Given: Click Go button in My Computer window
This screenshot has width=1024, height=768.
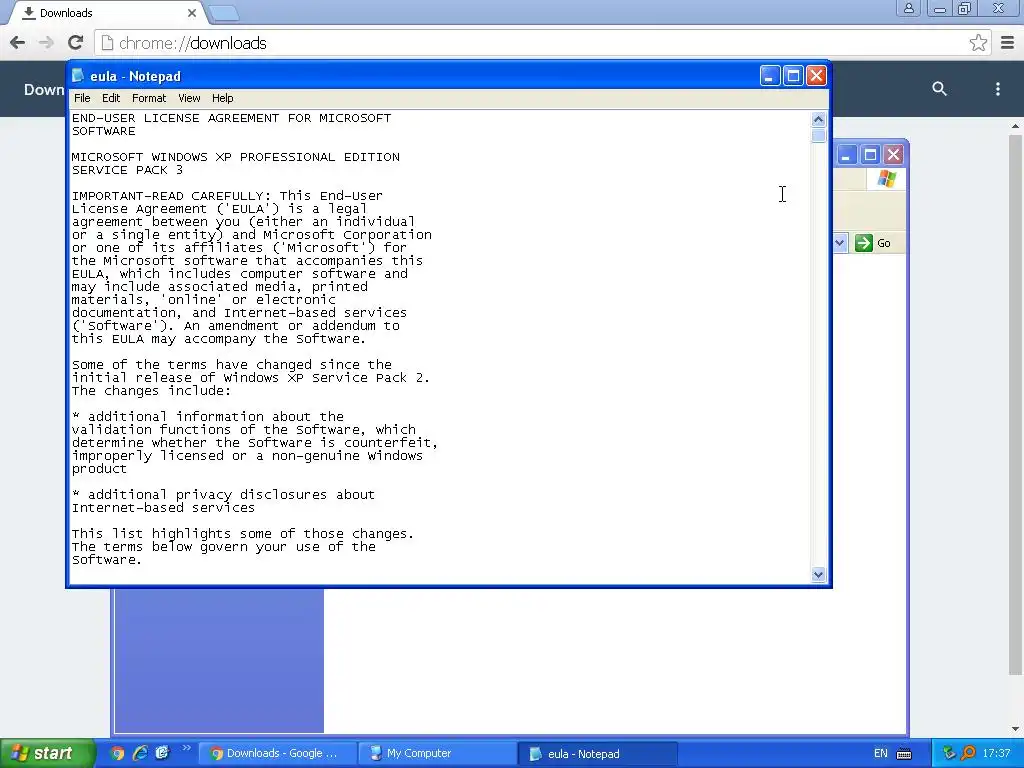Looking at the screenshot, I should tap(873, 243).
